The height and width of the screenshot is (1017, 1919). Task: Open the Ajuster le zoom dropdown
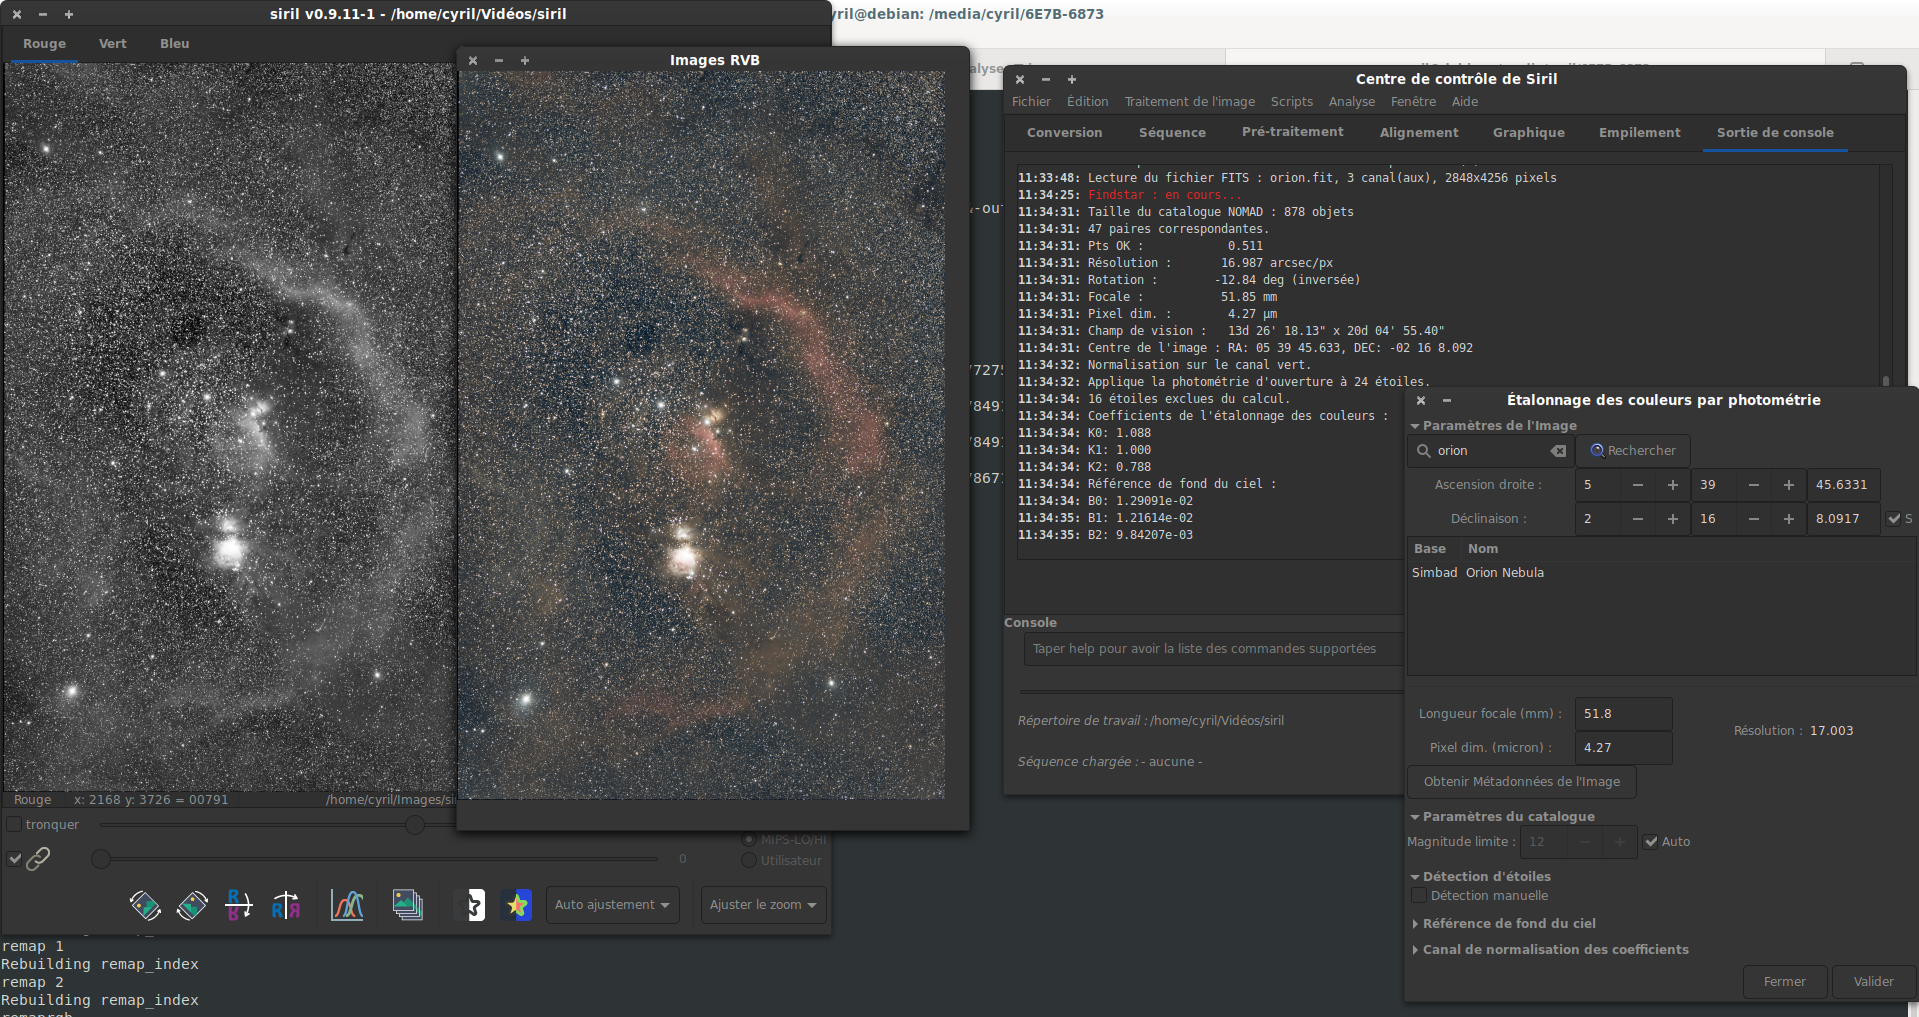764,905
